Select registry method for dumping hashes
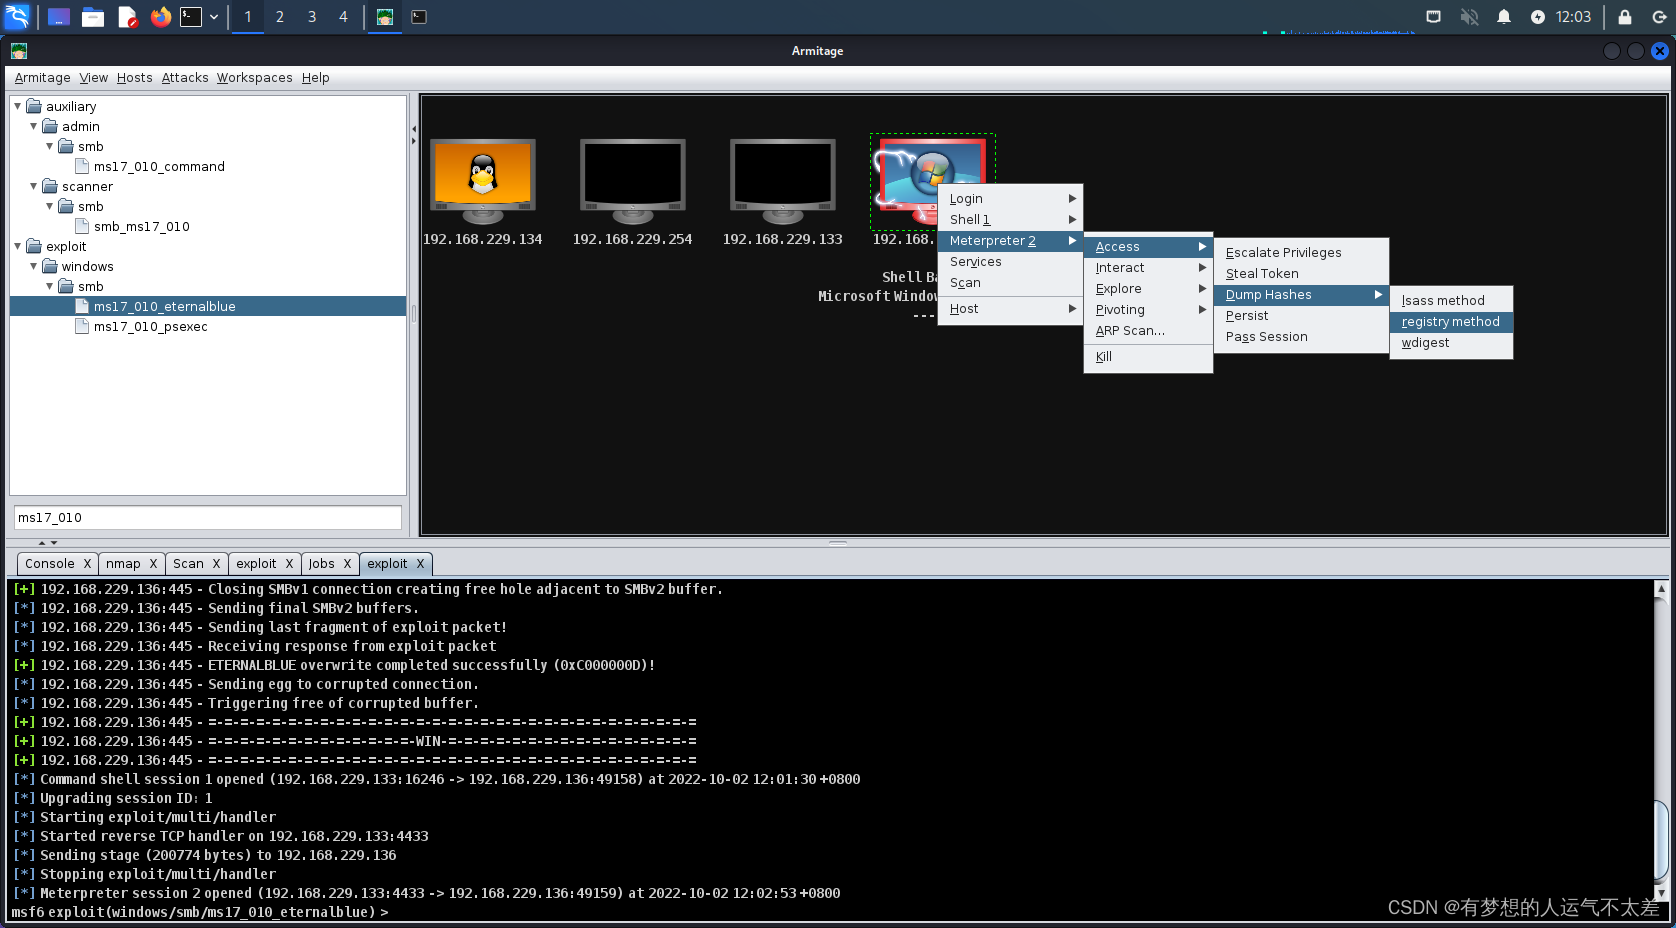This screenshot has width=1676, height=928. pyautogui.click(x=1451, y=322)
